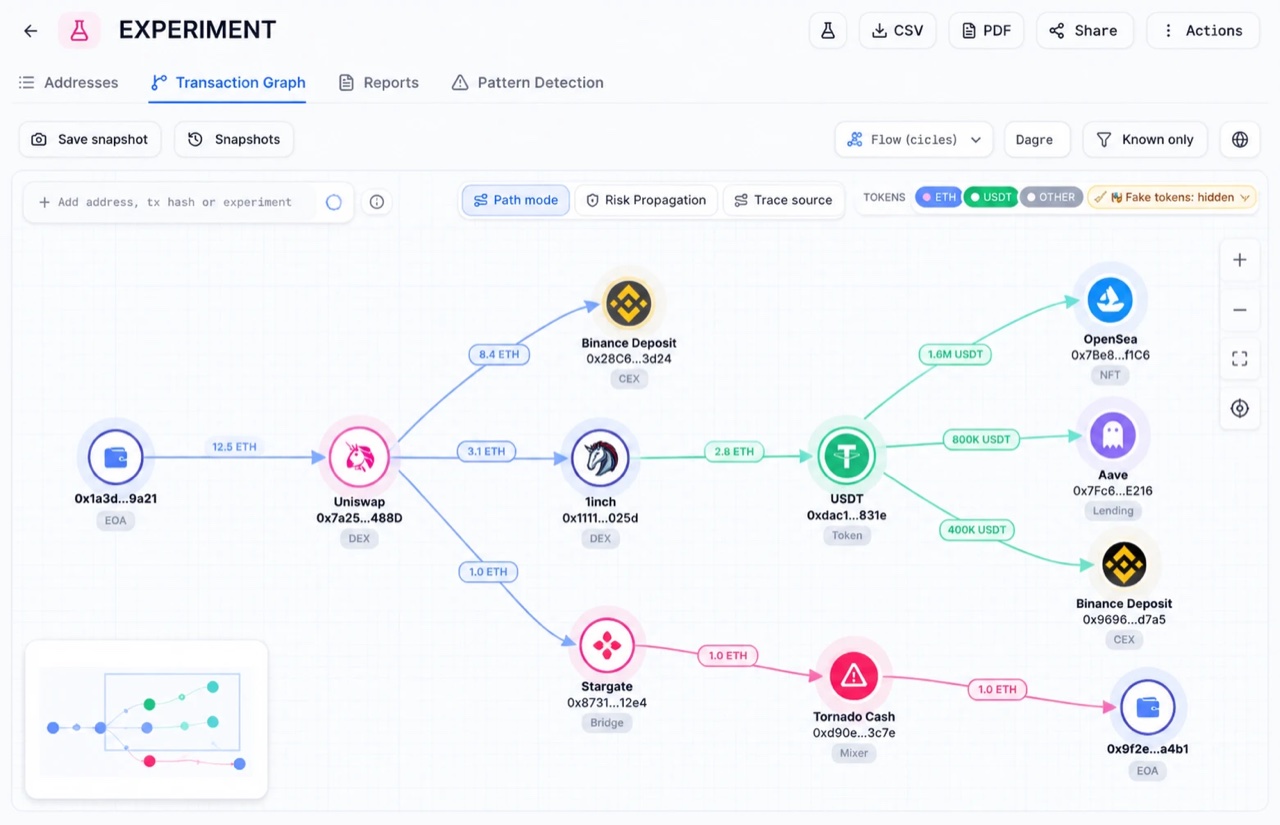
Task: Recenter graph with the target icon
Action: click(x=1240, y=409)
